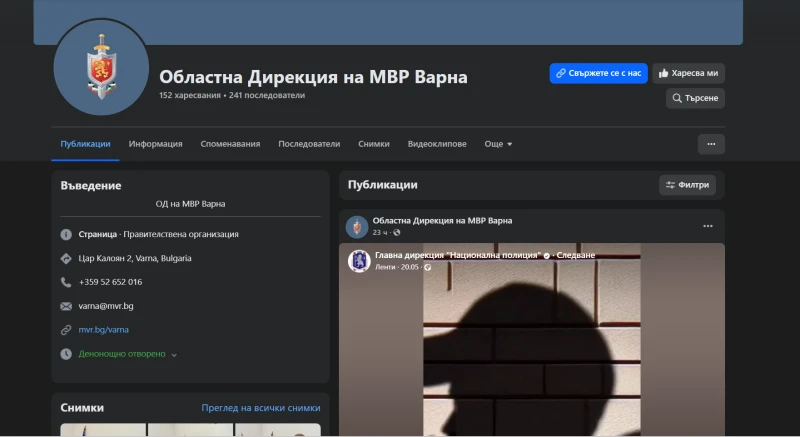
Task: Open the three-dots menu in the tab bar
Action: pyautogui.click(x=711, y=144)
